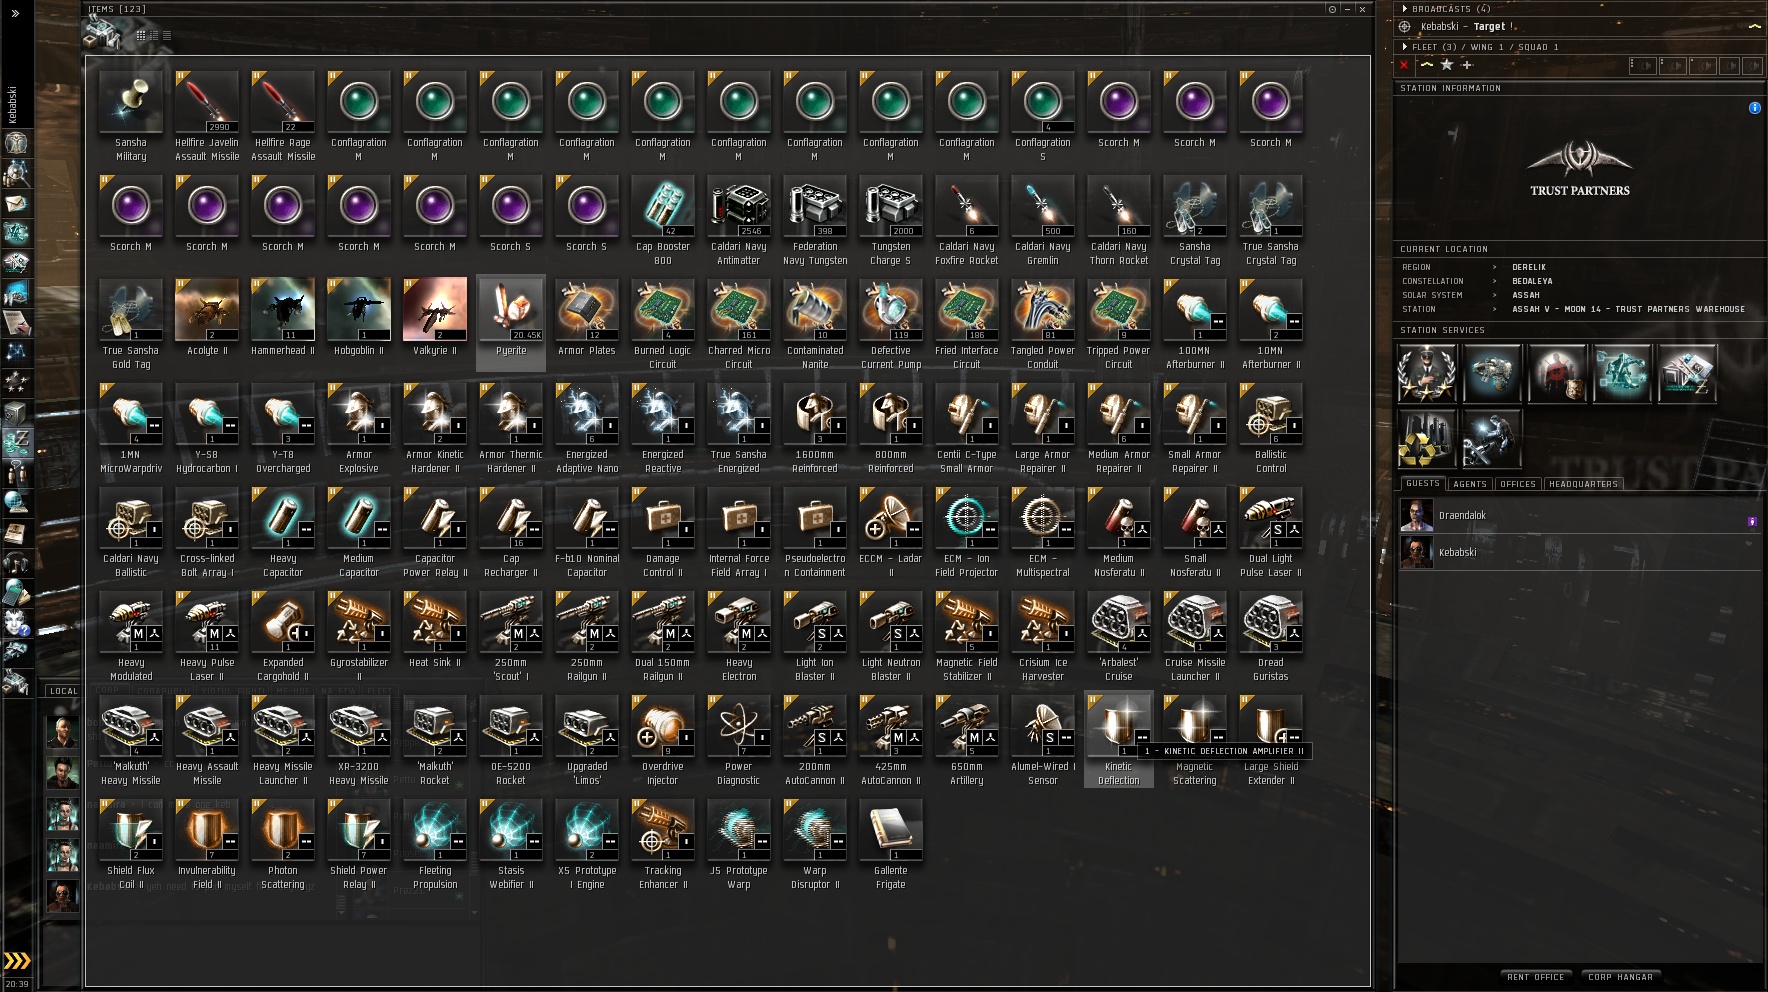Select the Invulnerability Field II module
Screen dimensions: 1768x992
pos(207,845)
